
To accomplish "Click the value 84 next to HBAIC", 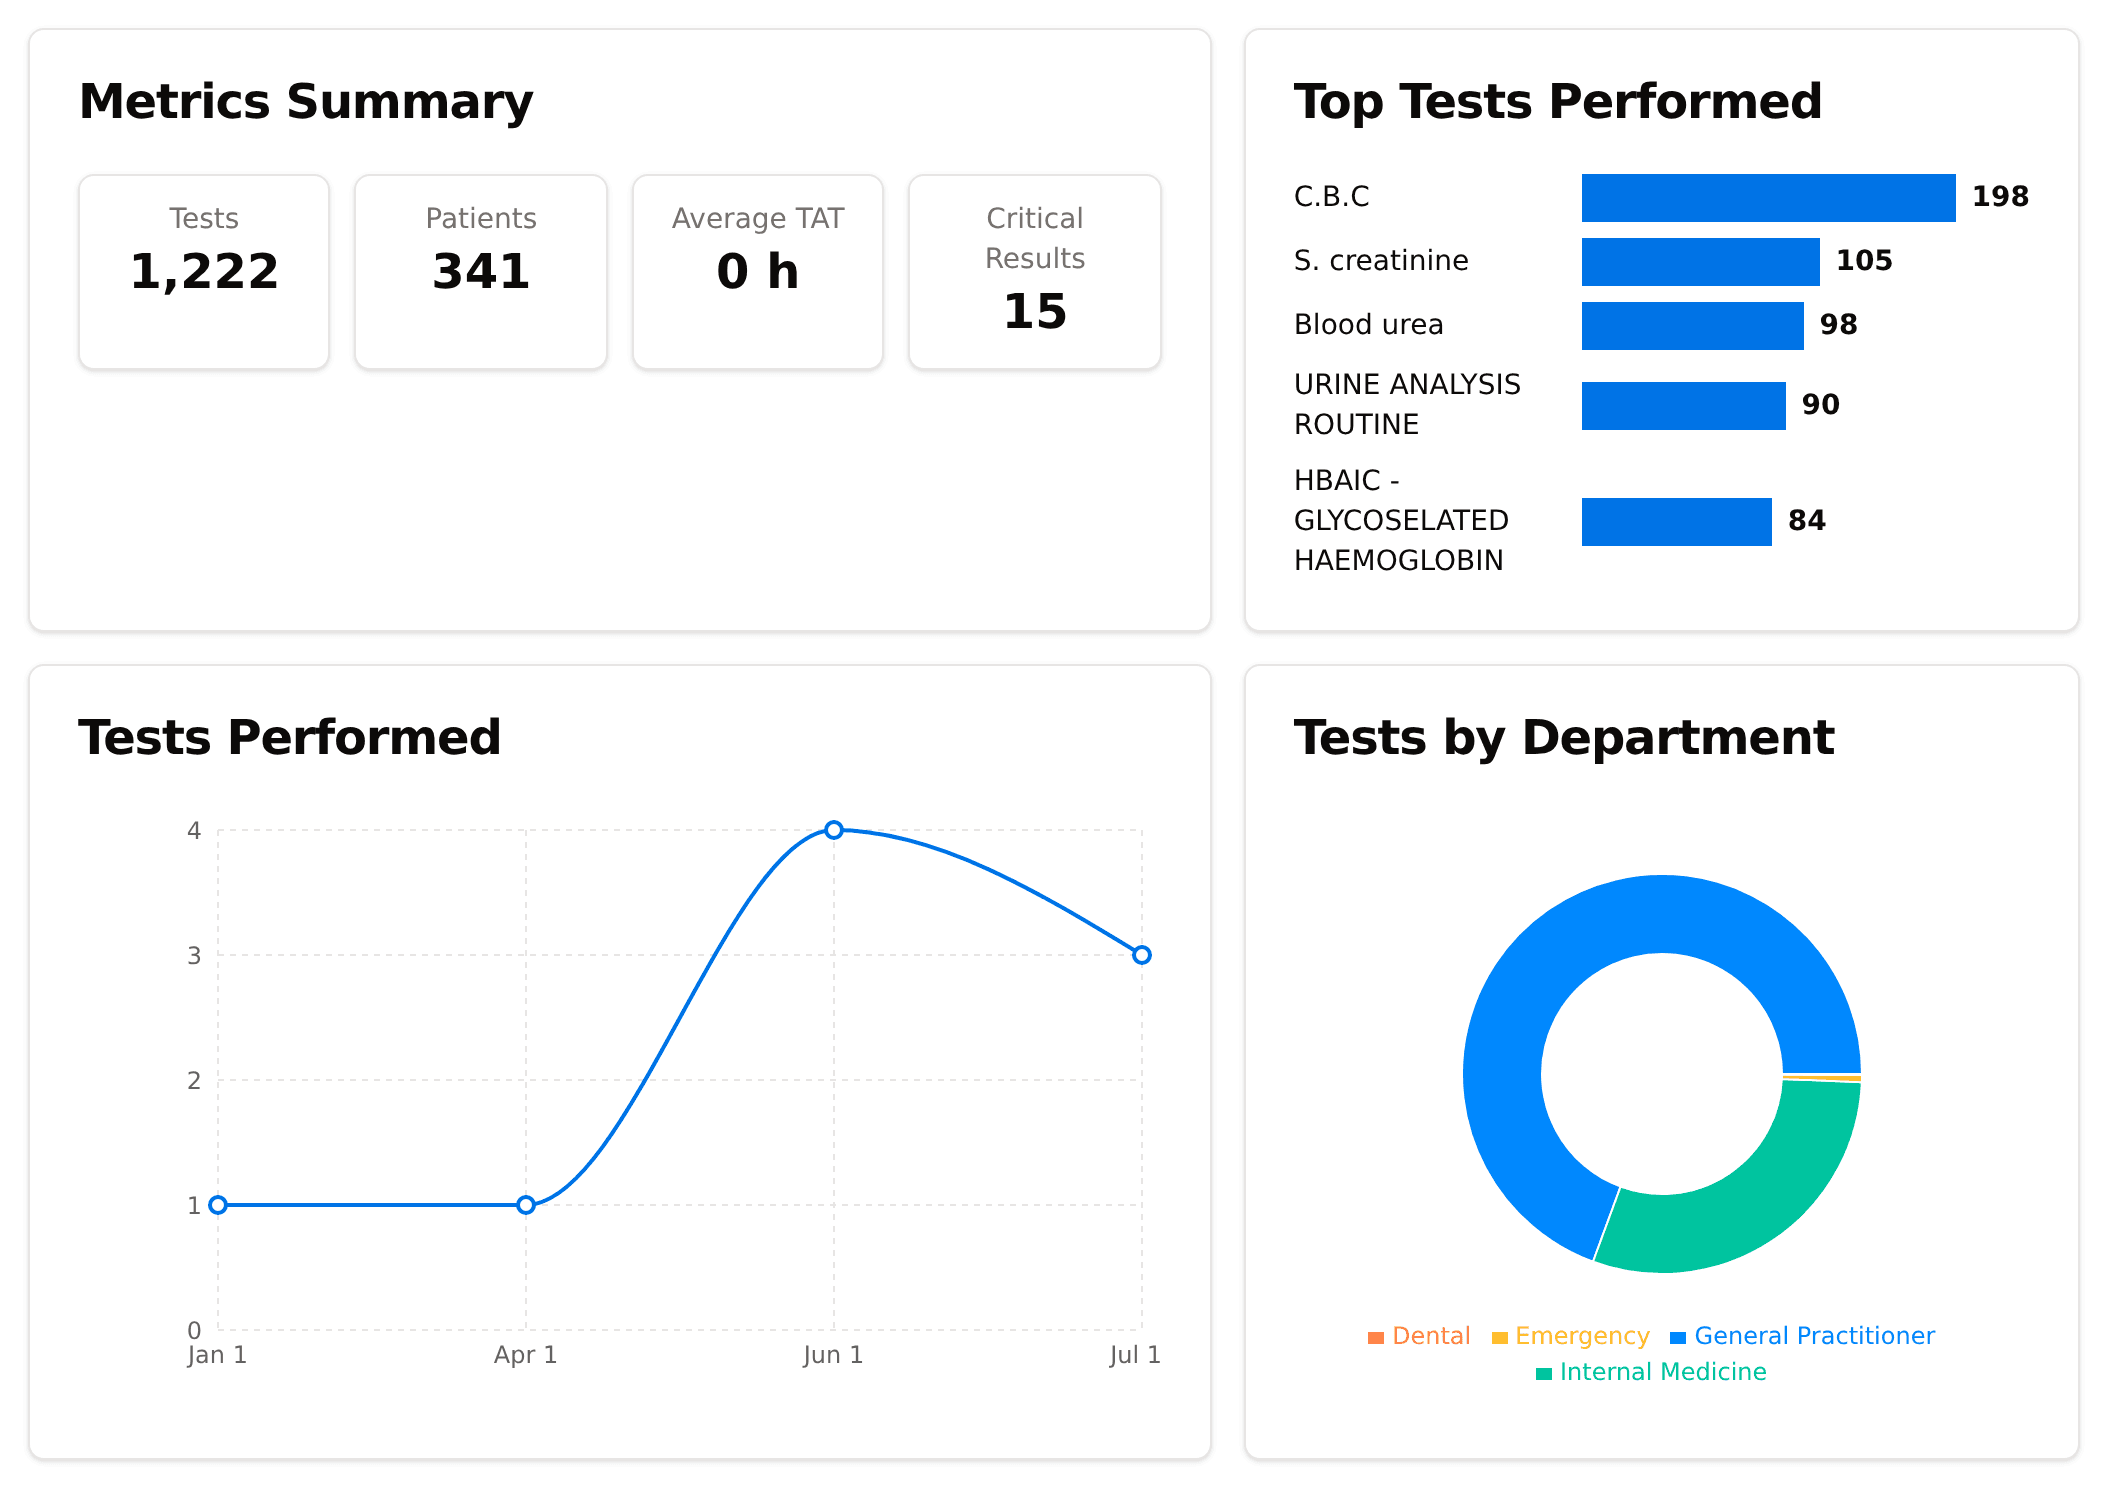I will [1806, 521].
